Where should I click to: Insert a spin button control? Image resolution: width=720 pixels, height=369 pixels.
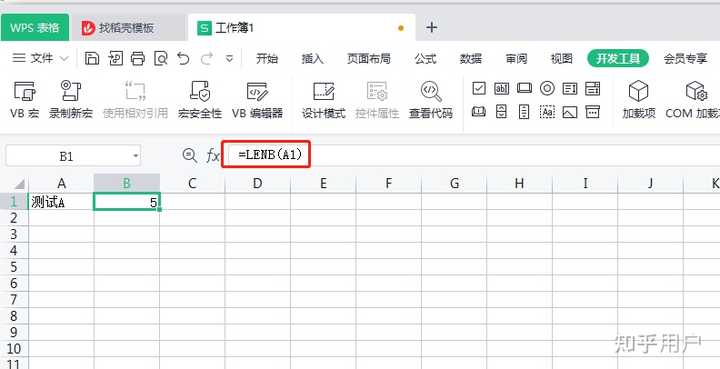[501, 112]
